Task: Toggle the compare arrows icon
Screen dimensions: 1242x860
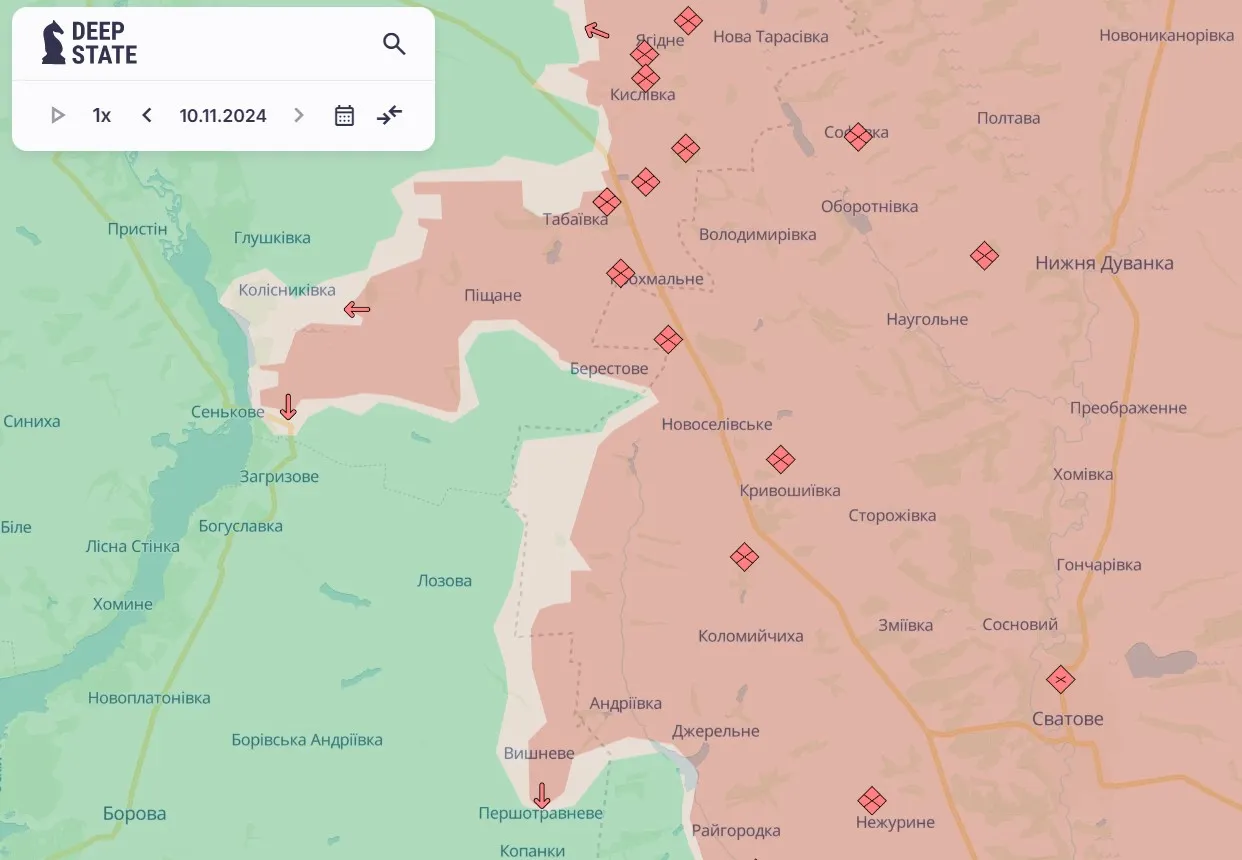Action: click(x=389, y=115)
